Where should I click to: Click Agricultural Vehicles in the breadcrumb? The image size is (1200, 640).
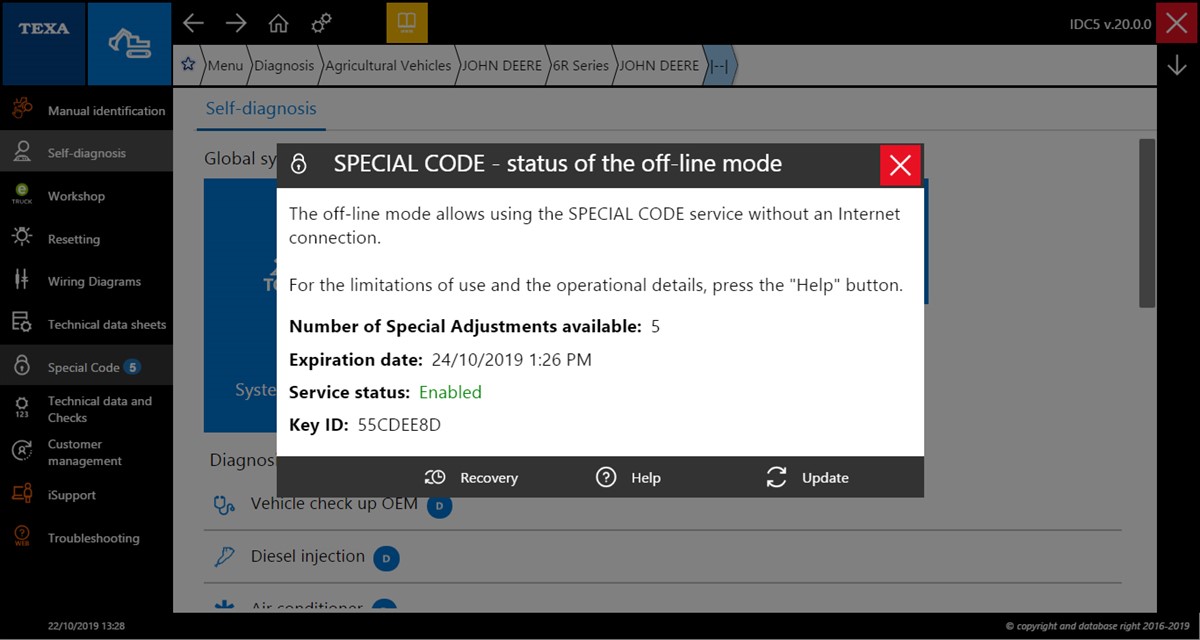pyautogui.click(x=388, y=66)
